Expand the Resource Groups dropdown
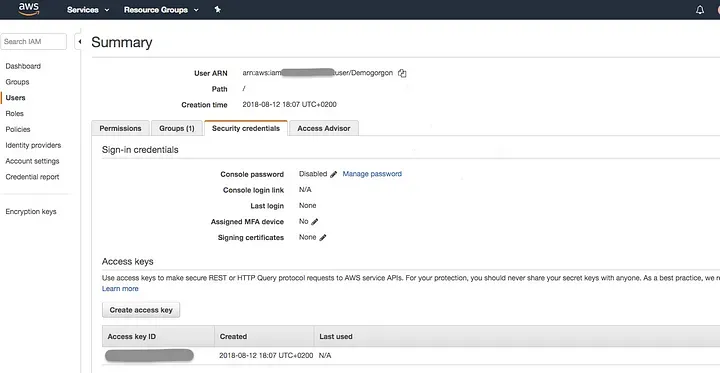720x373 pixels. pyautogui.click(x=161, y=10)
